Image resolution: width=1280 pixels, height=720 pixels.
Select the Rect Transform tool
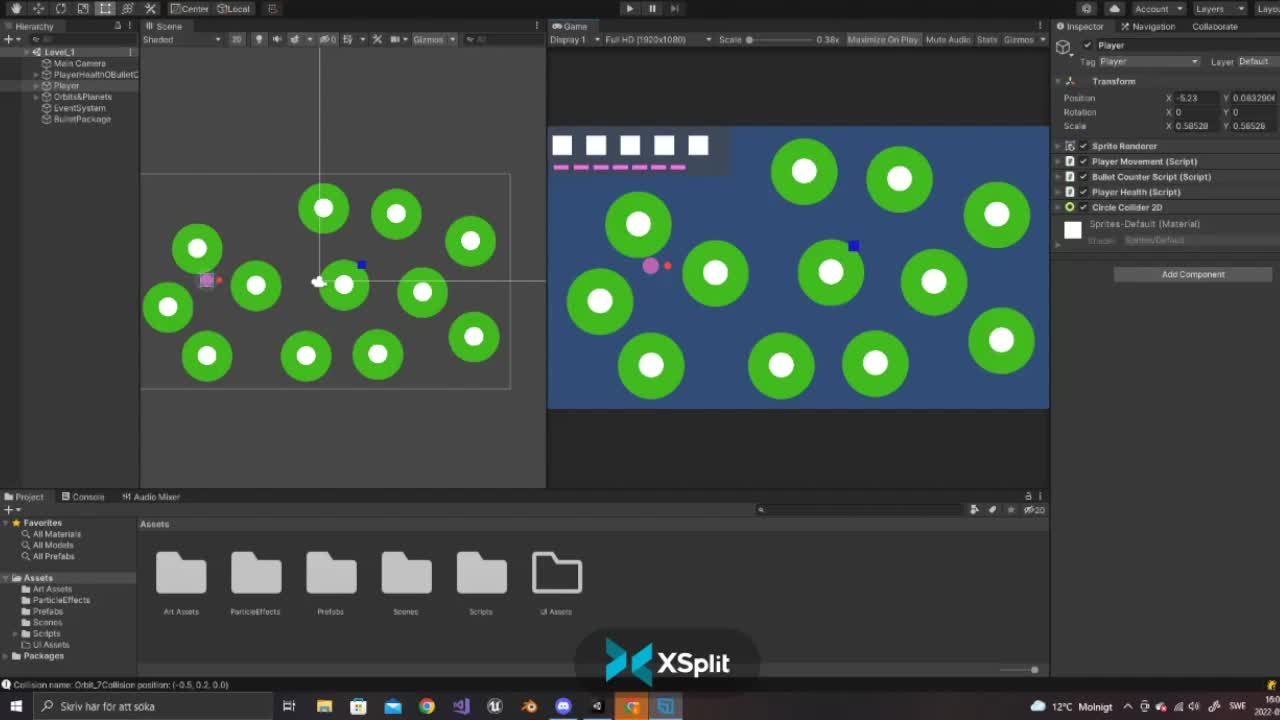pyautogui.click(x=106, y=8)
